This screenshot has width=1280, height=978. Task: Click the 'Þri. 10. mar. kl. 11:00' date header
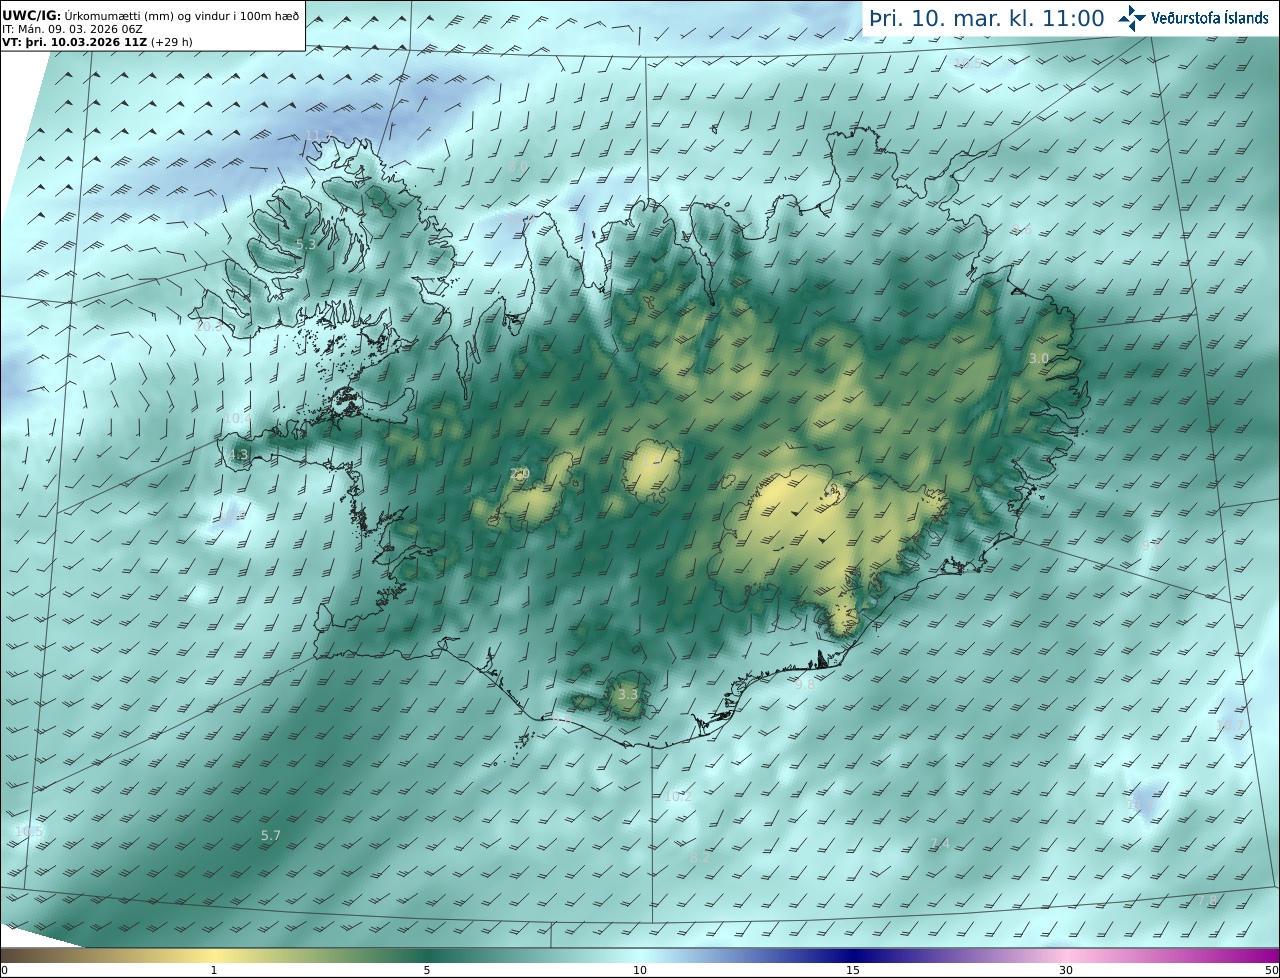point(987,18)
